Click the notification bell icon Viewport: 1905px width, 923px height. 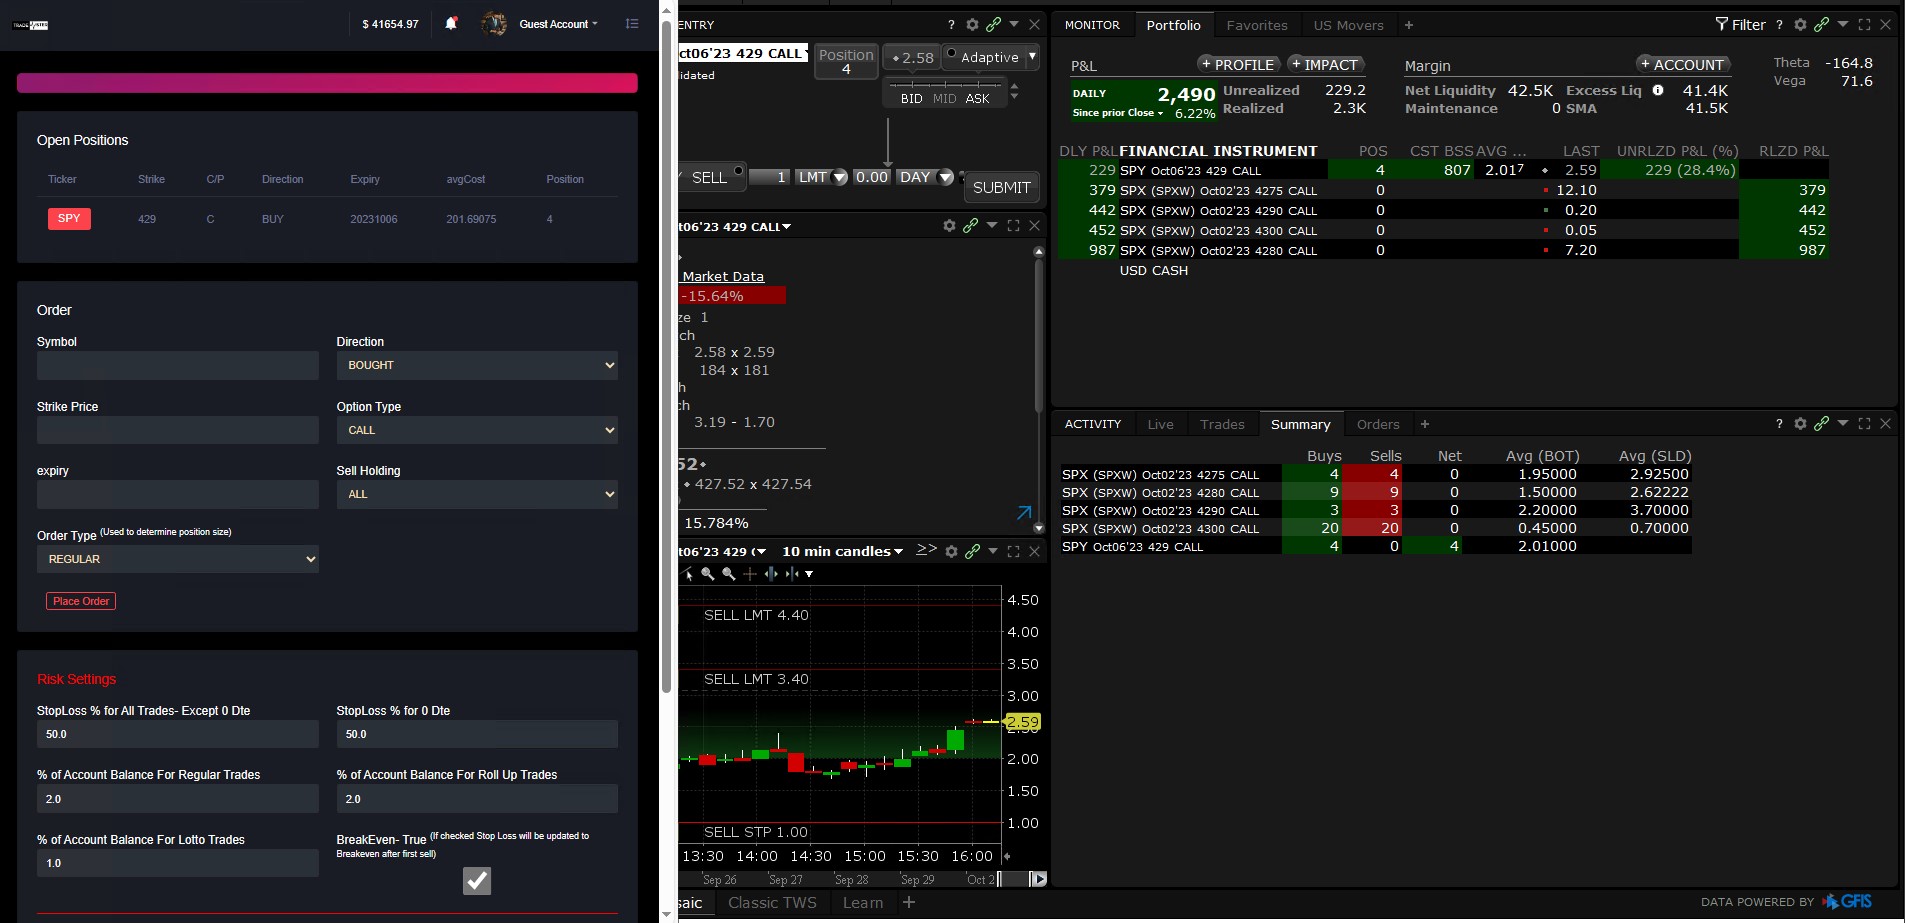[451, 23]
